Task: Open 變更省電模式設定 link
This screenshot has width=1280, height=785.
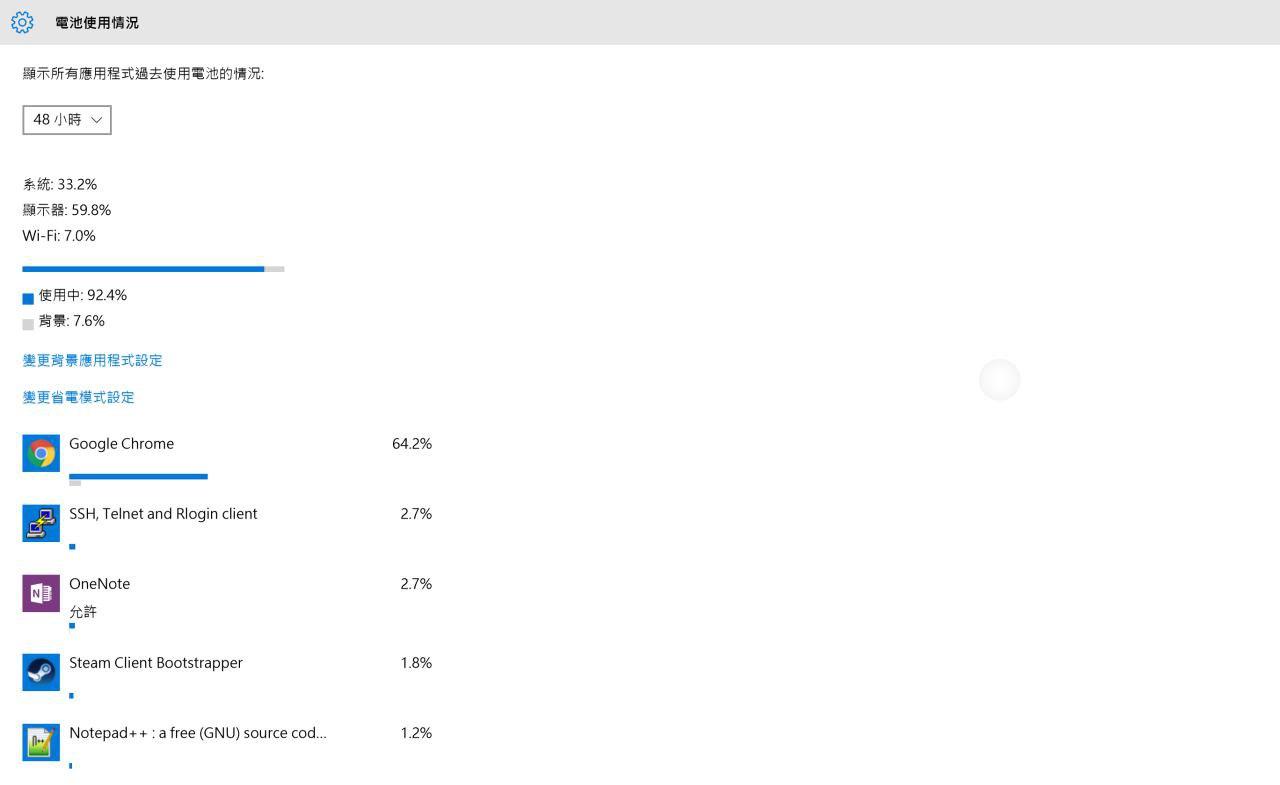Action: pyautogui.click(x=78, y=397)
